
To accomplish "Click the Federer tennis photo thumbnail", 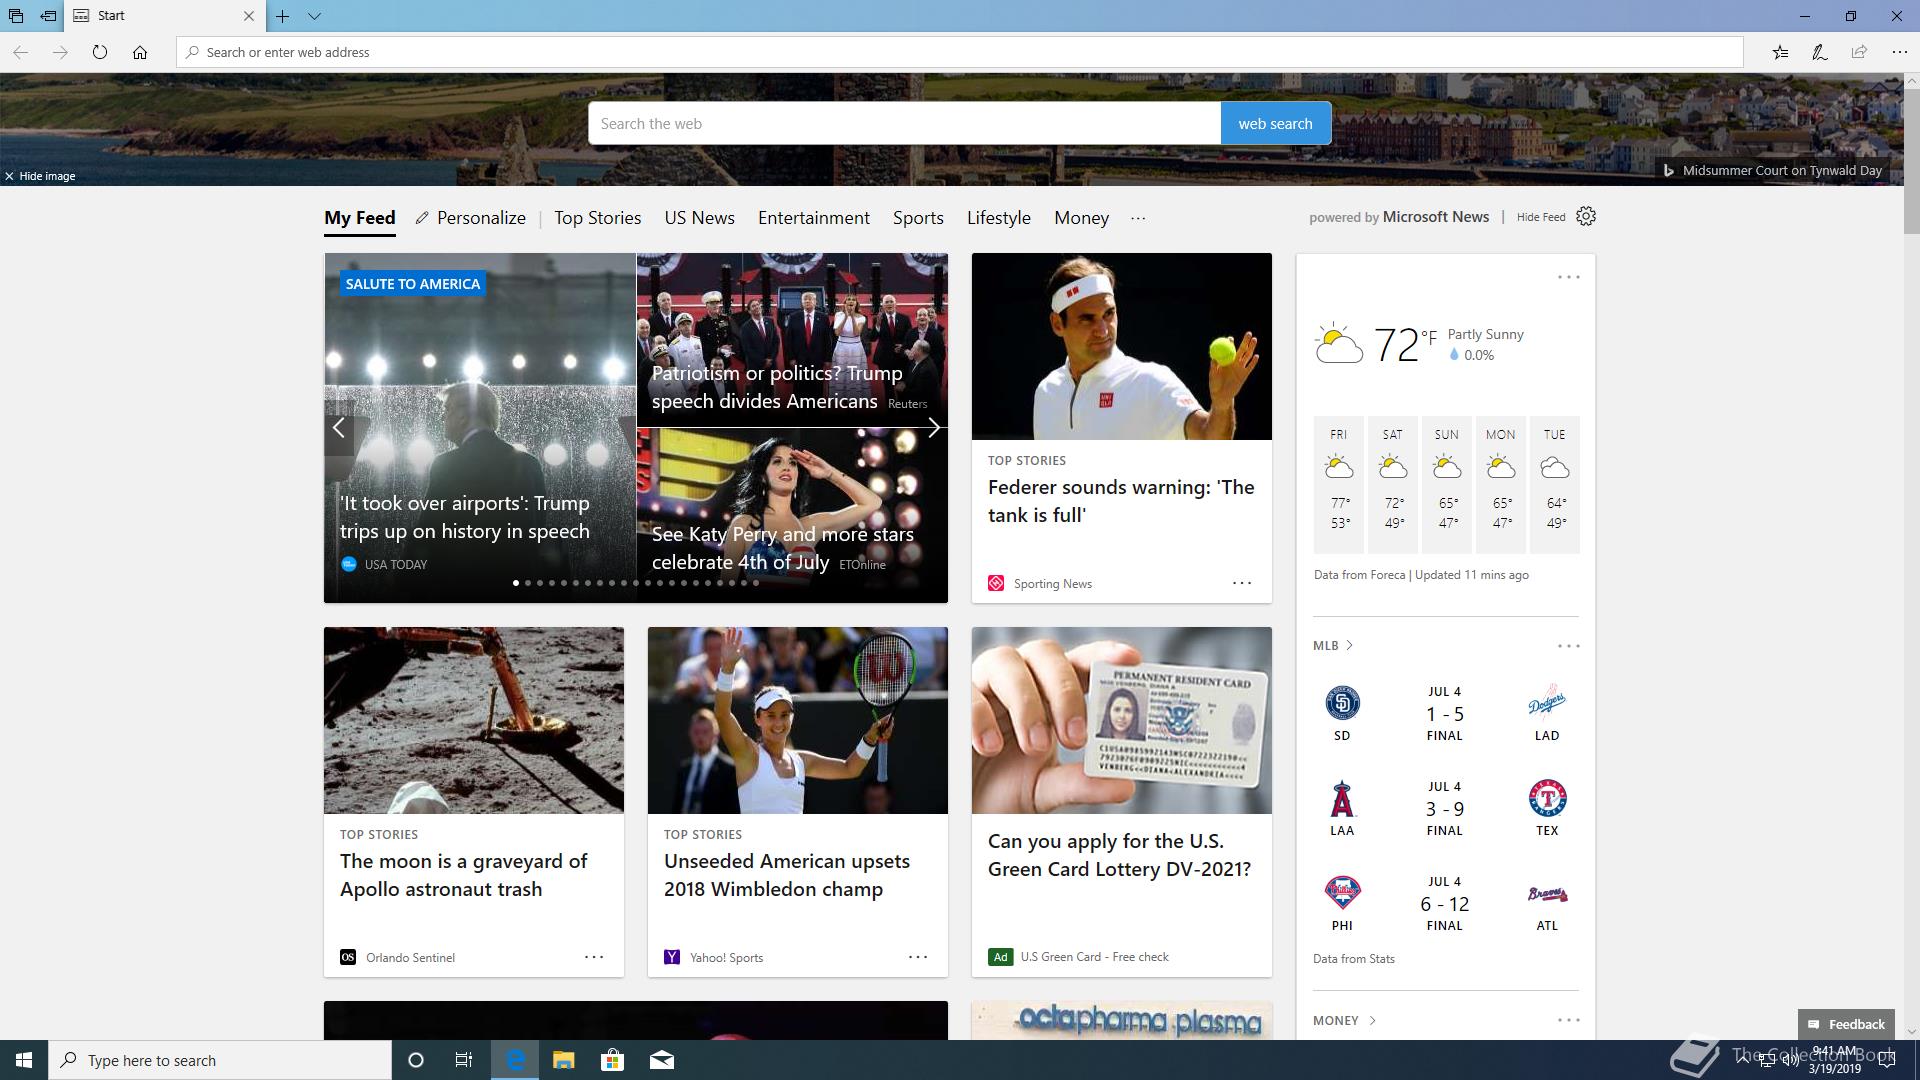I will pyautogui.click(x=1122, y=346).
